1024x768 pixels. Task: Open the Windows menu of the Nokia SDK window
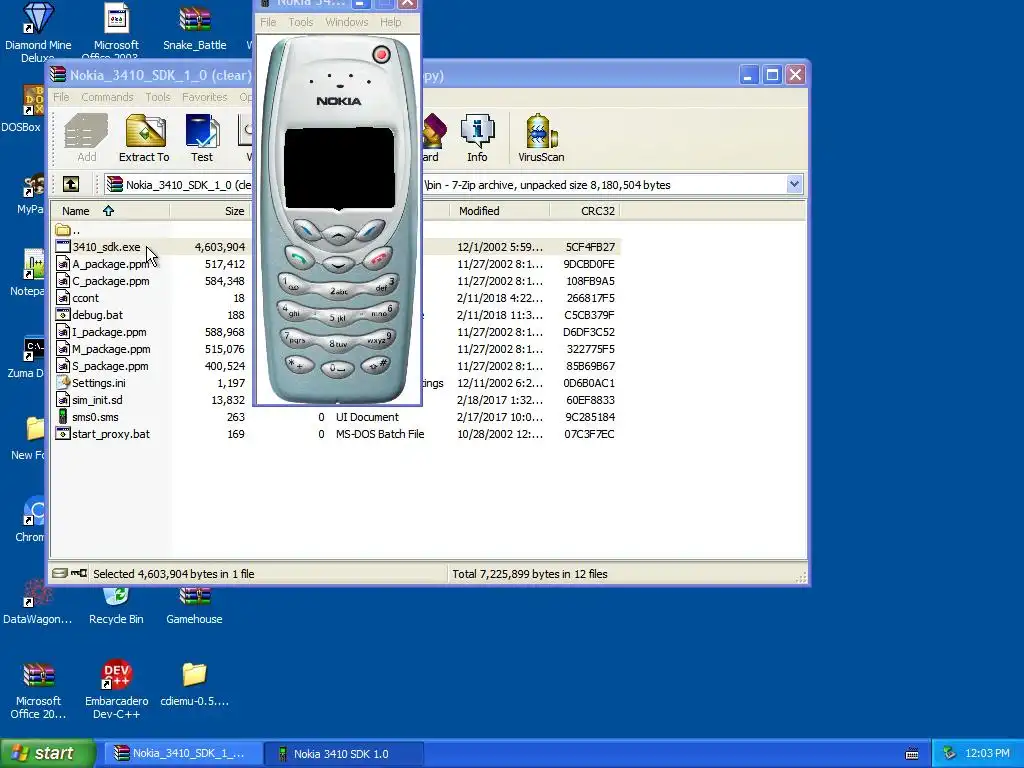[347, 22]
